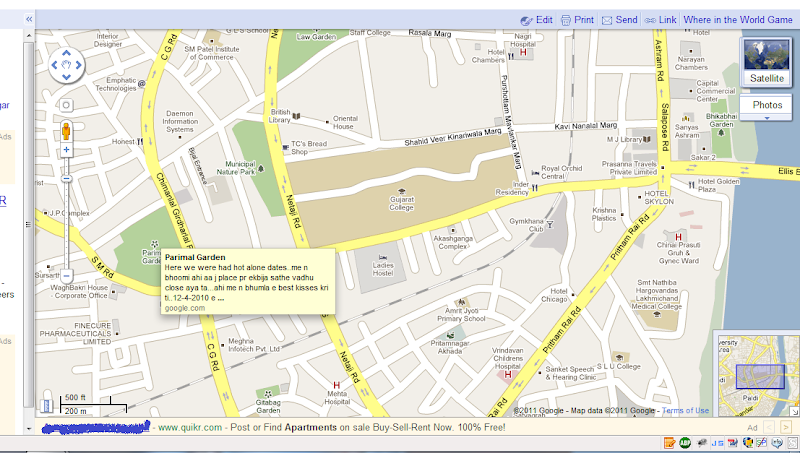Click the Bhikabhai Garden tree icon

721,133
